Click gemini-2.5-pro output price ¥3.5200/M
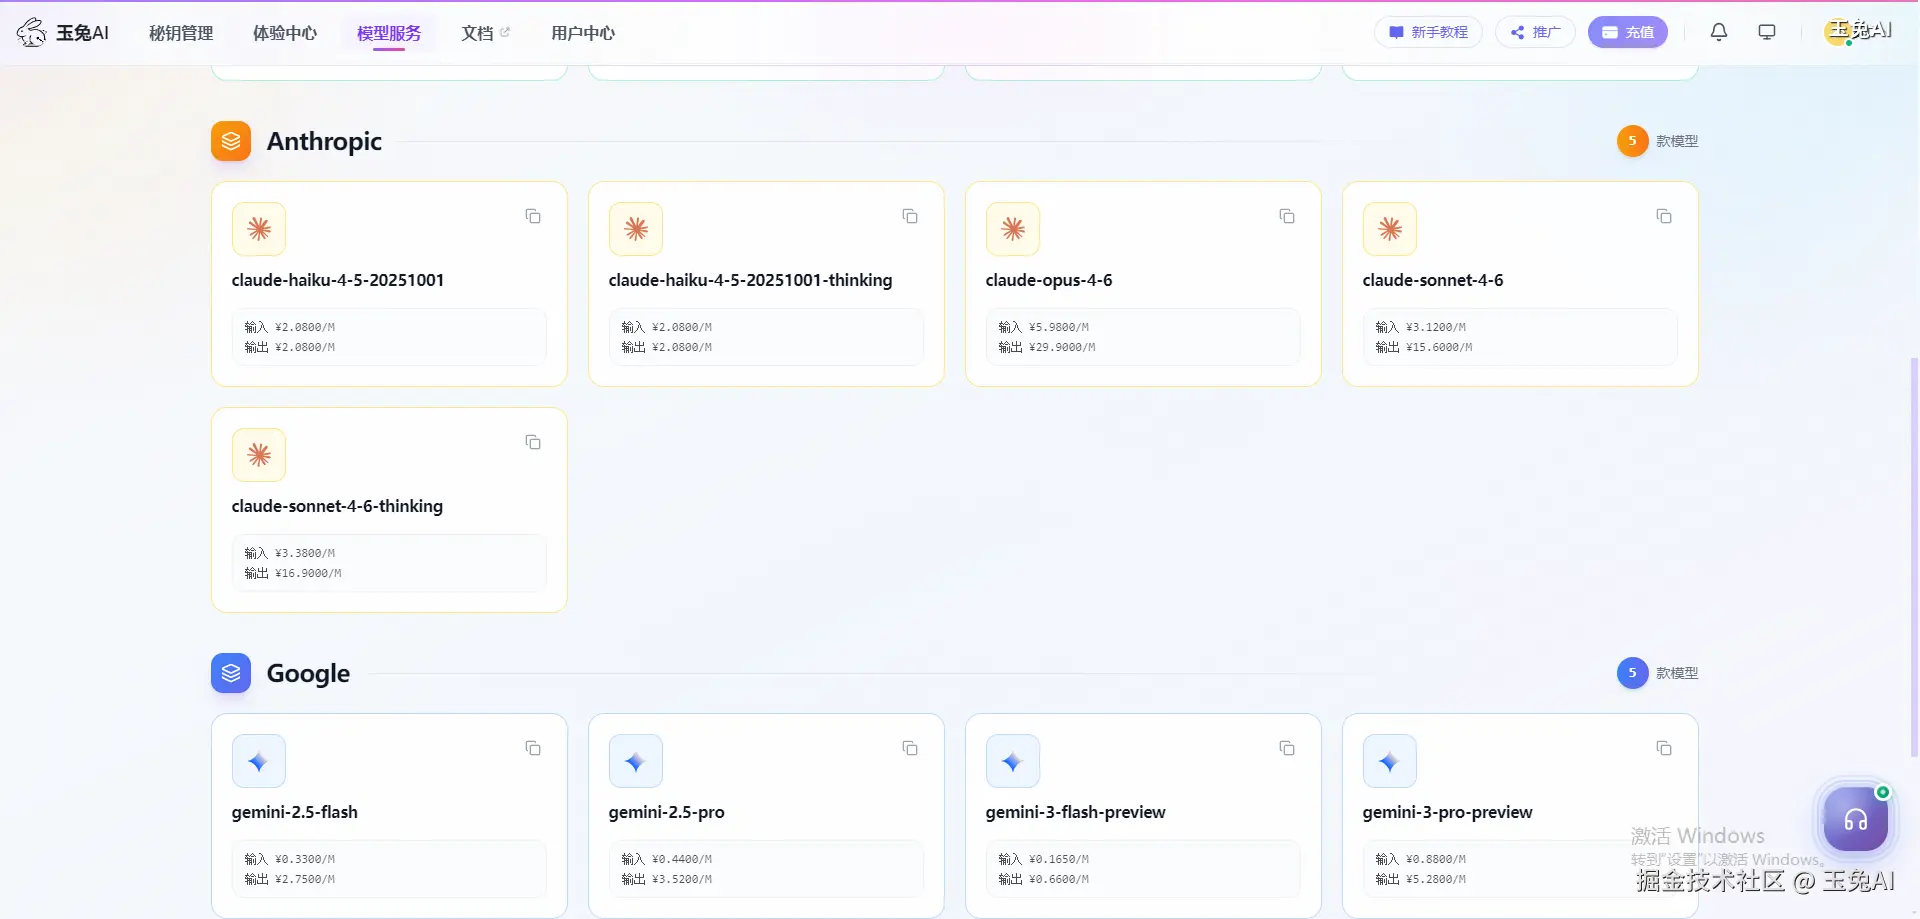The height and width of the screenshot is (919, 1920). 682,879
